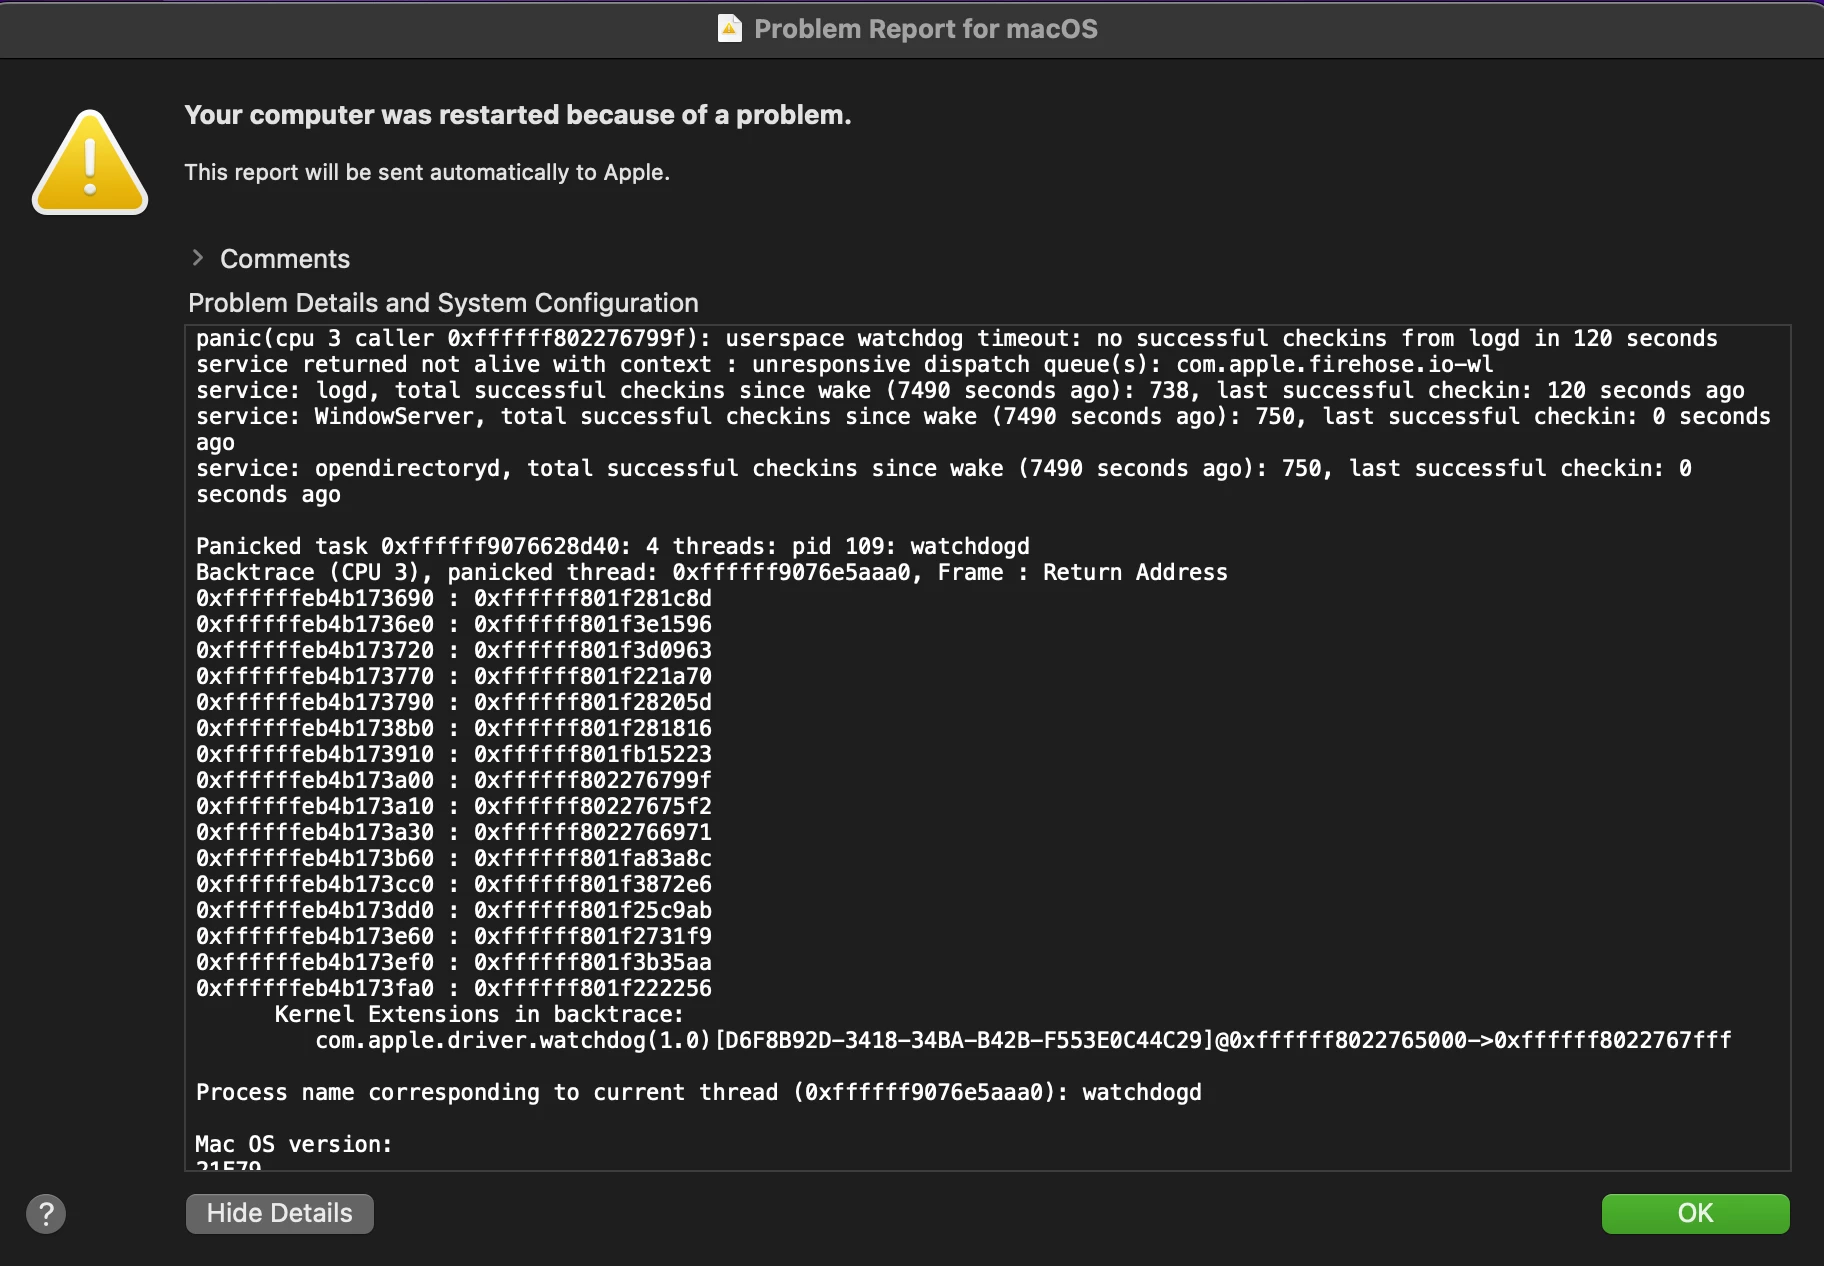Click Hide Details button
The width and height of the screenshot is (1824, 1266).
tap(279, 1213)
